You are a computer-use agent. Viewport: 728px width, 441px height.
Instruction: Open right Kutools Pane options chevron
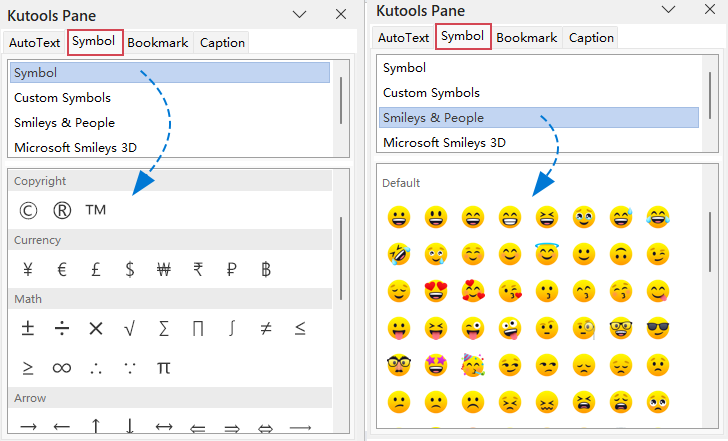[669, 9]
